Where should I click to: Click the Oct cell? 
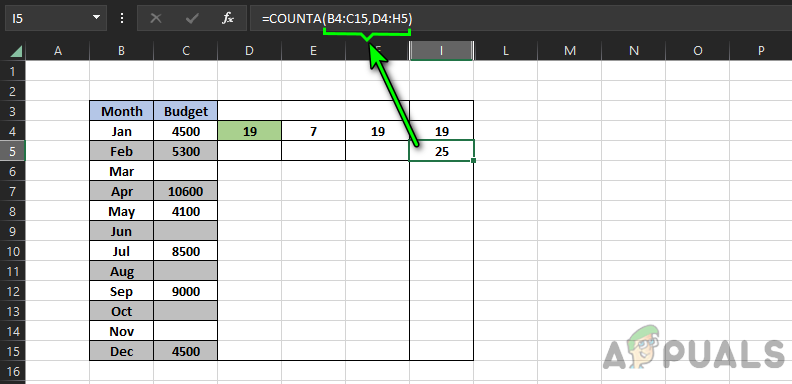tap(122, 311)
